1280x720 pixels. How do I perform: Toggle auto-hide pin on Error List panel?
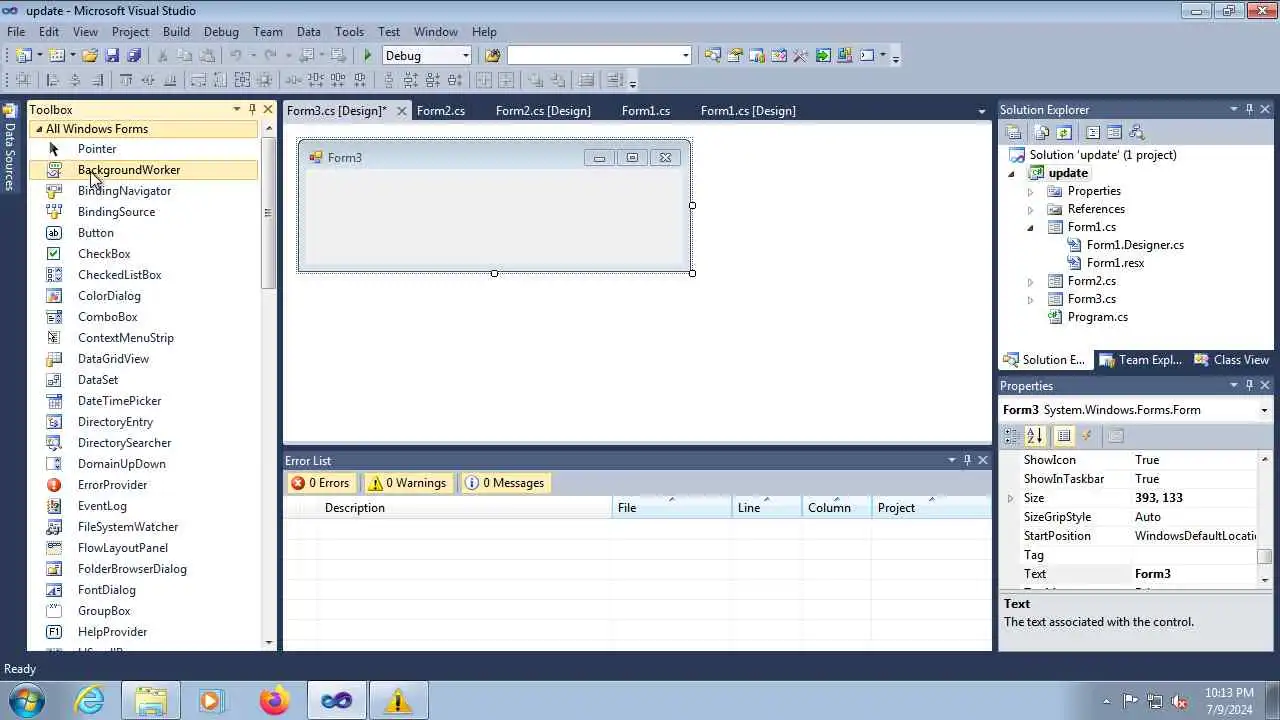[x=967, y=460]
